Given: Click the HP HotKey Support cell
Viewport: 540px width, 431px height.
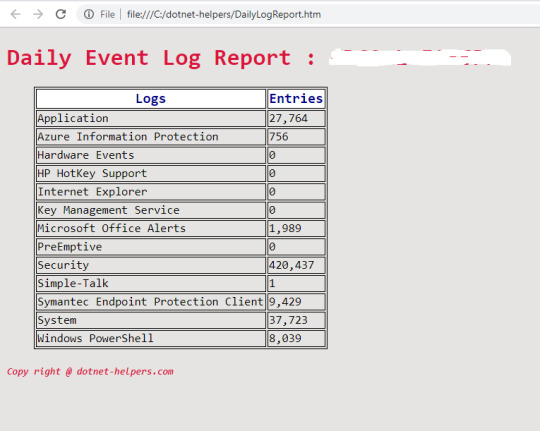Looking at the screenshot, I should (x=151, y=173).
